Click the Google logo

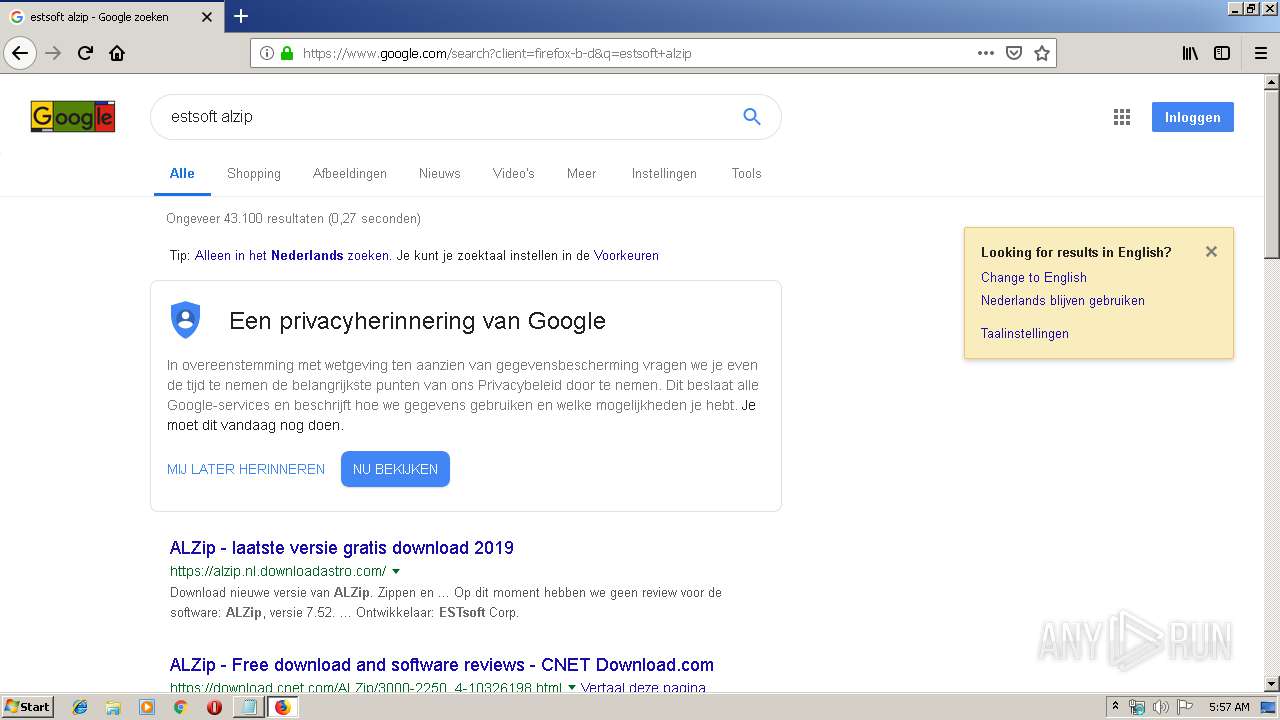(73, 117)
